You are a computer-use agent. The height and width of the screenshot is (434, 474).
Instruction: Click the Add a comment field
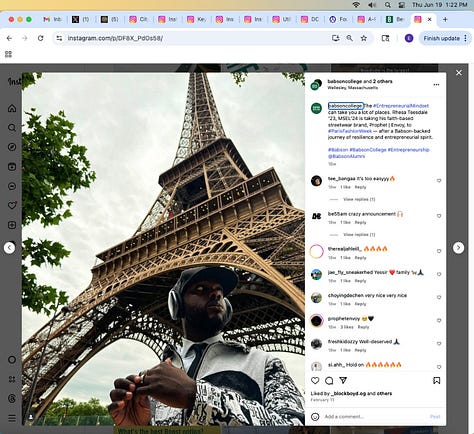(x=375, y=417)
